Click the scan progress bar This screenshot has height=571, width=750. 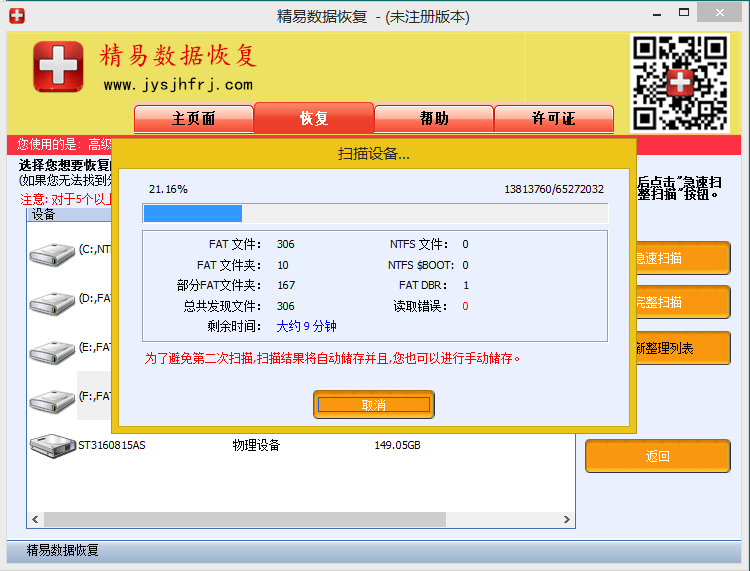[375, 213]
